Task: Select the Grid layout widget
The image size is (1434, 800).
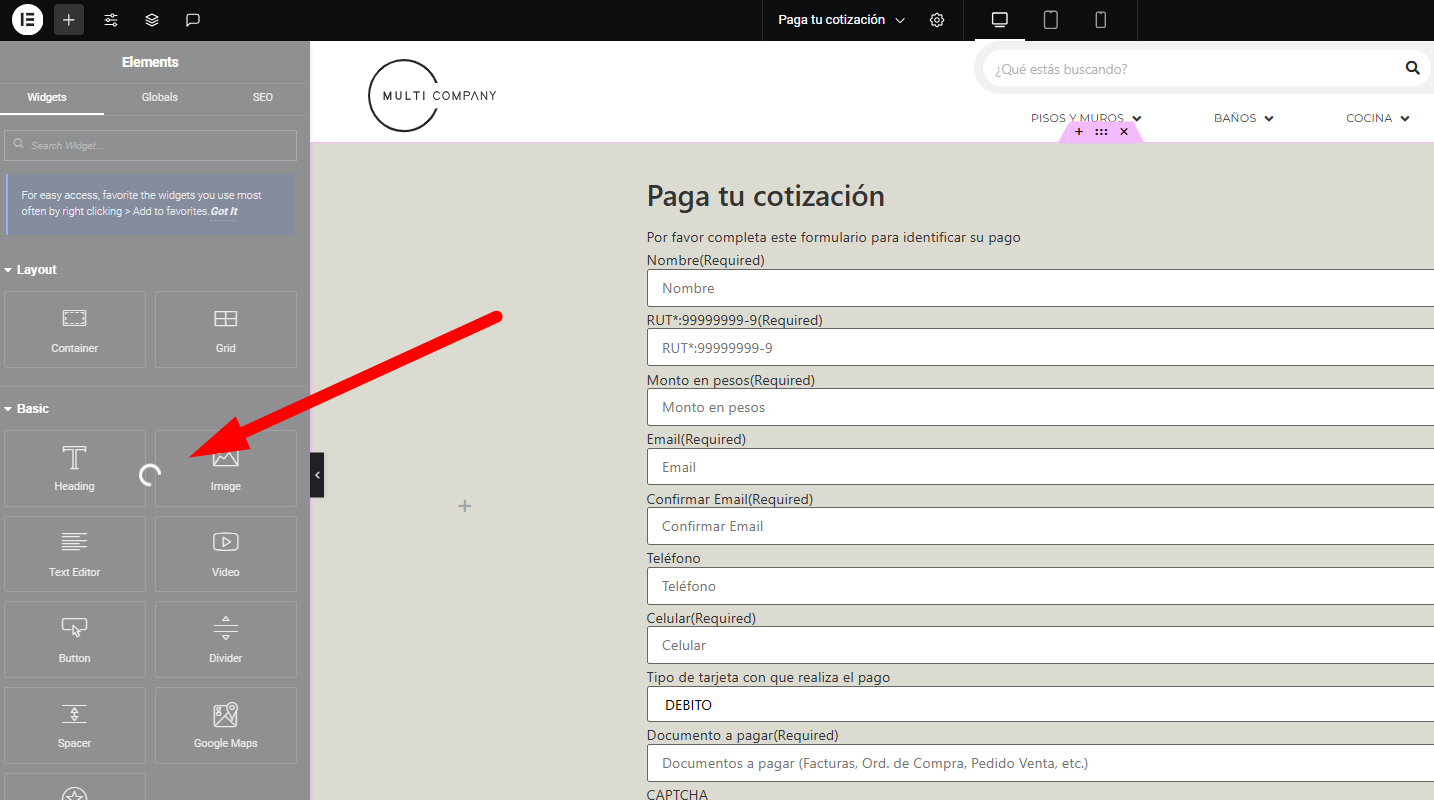Action: tap(226, 329)
